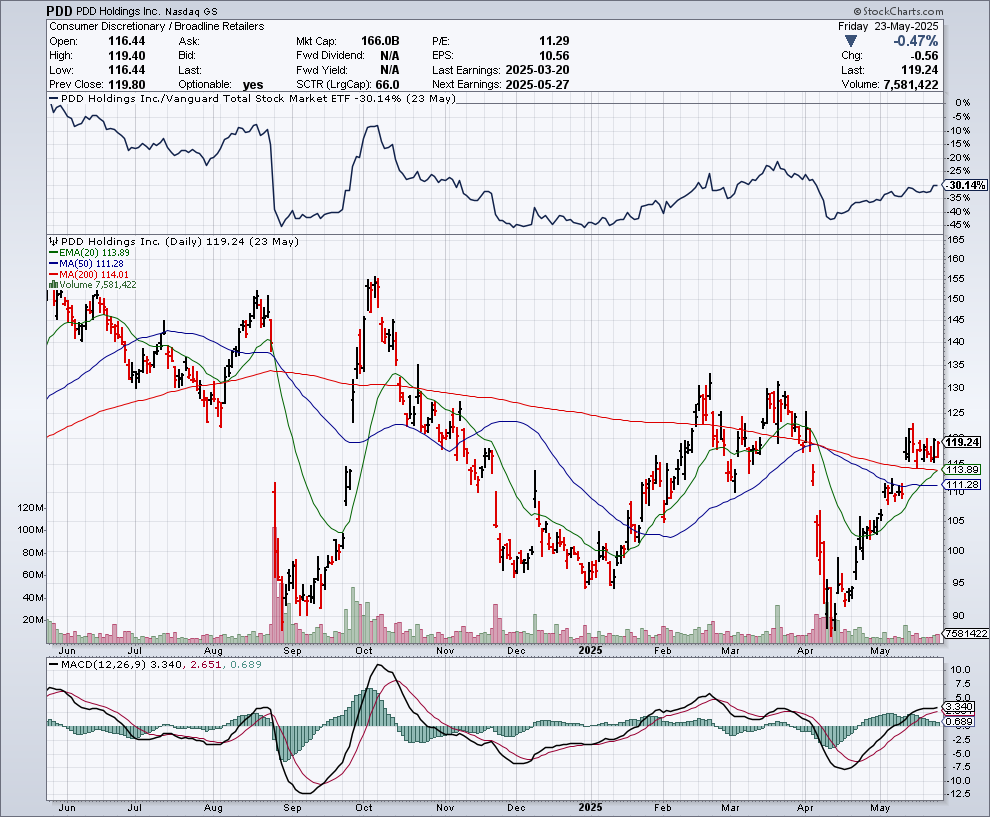Screen dimensions: 990x817
Task: Select the Prev Close value 119.80
Action: (126, 85)
